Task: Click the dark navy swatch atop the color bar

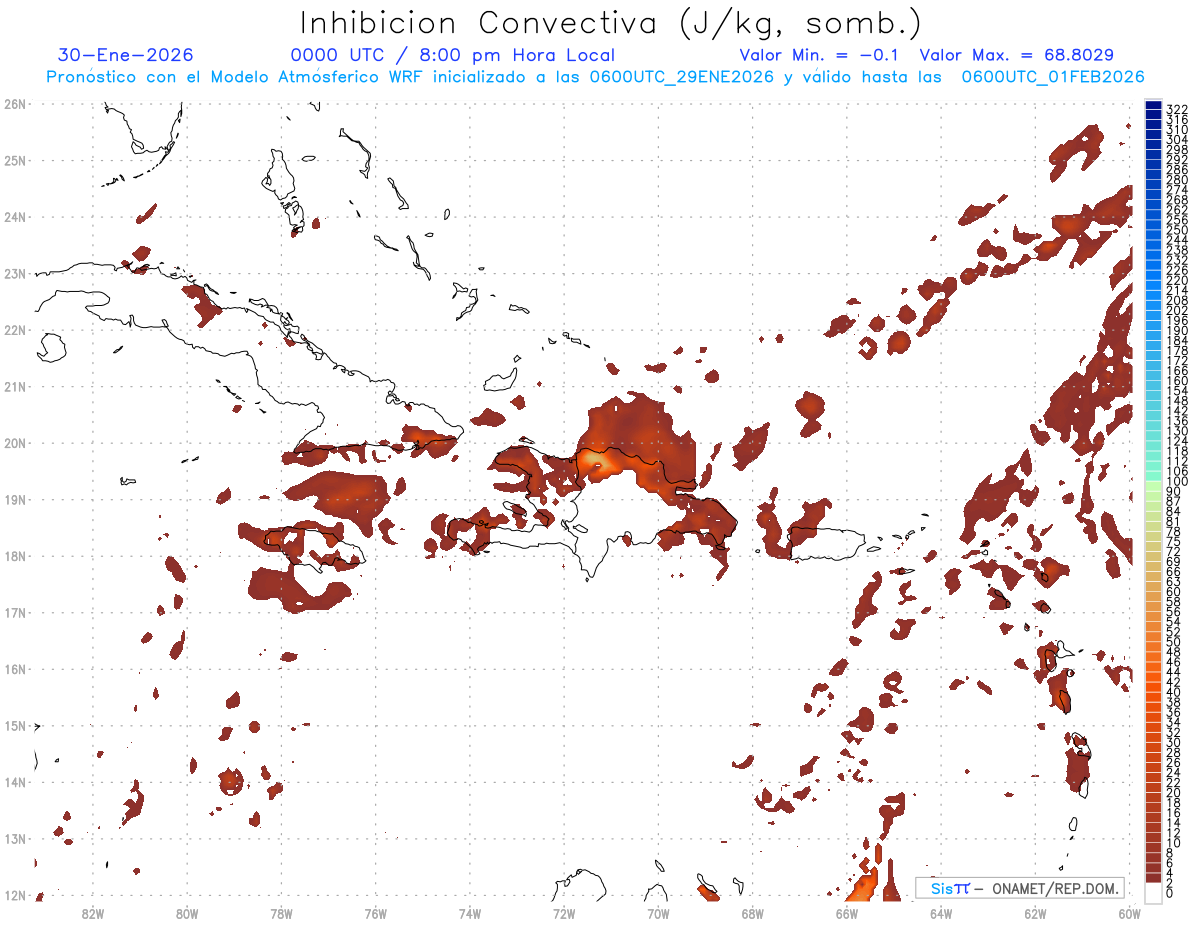Action: (x=1153, y=105)
